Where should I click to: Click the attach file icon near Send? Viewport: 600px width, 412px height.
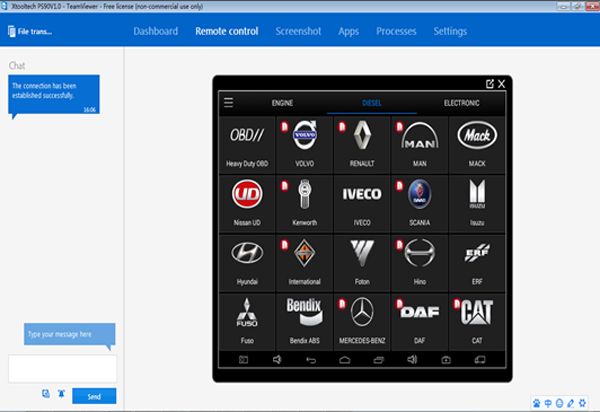tap(46, 394)
